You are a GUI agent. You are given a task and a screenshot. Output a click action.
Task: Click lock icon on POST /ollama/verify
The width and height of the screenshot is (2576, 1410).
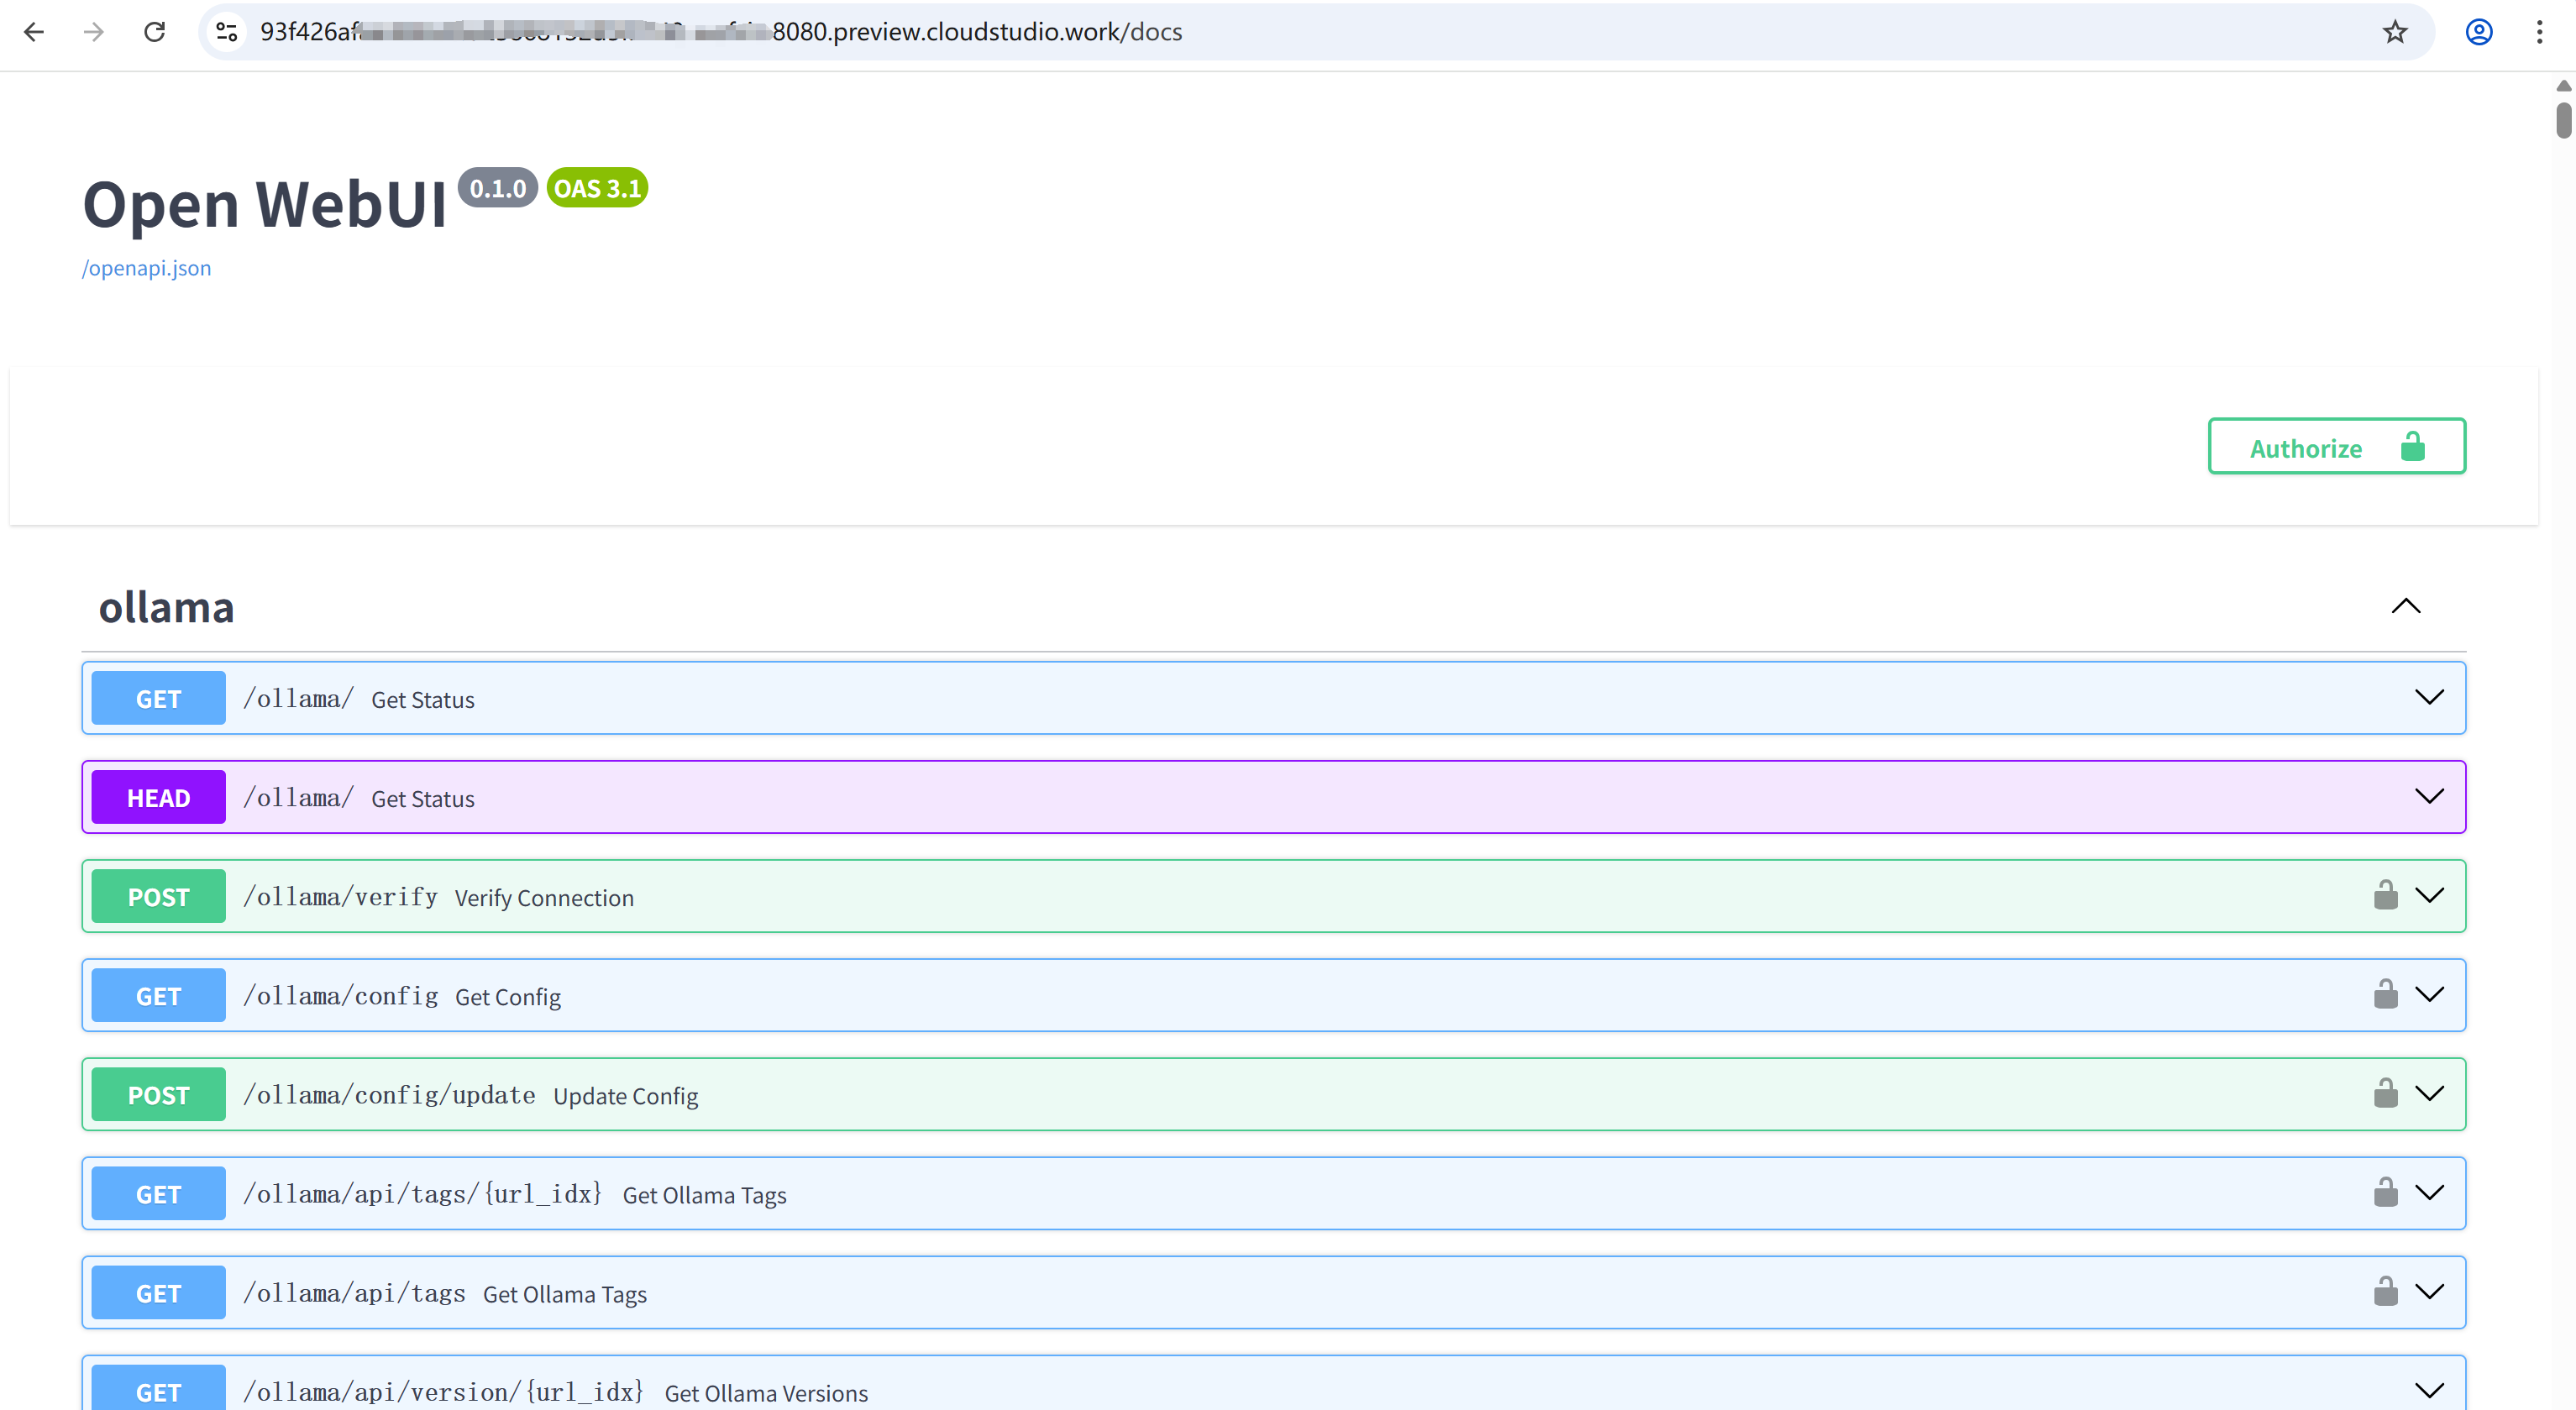pos(2385,895)
